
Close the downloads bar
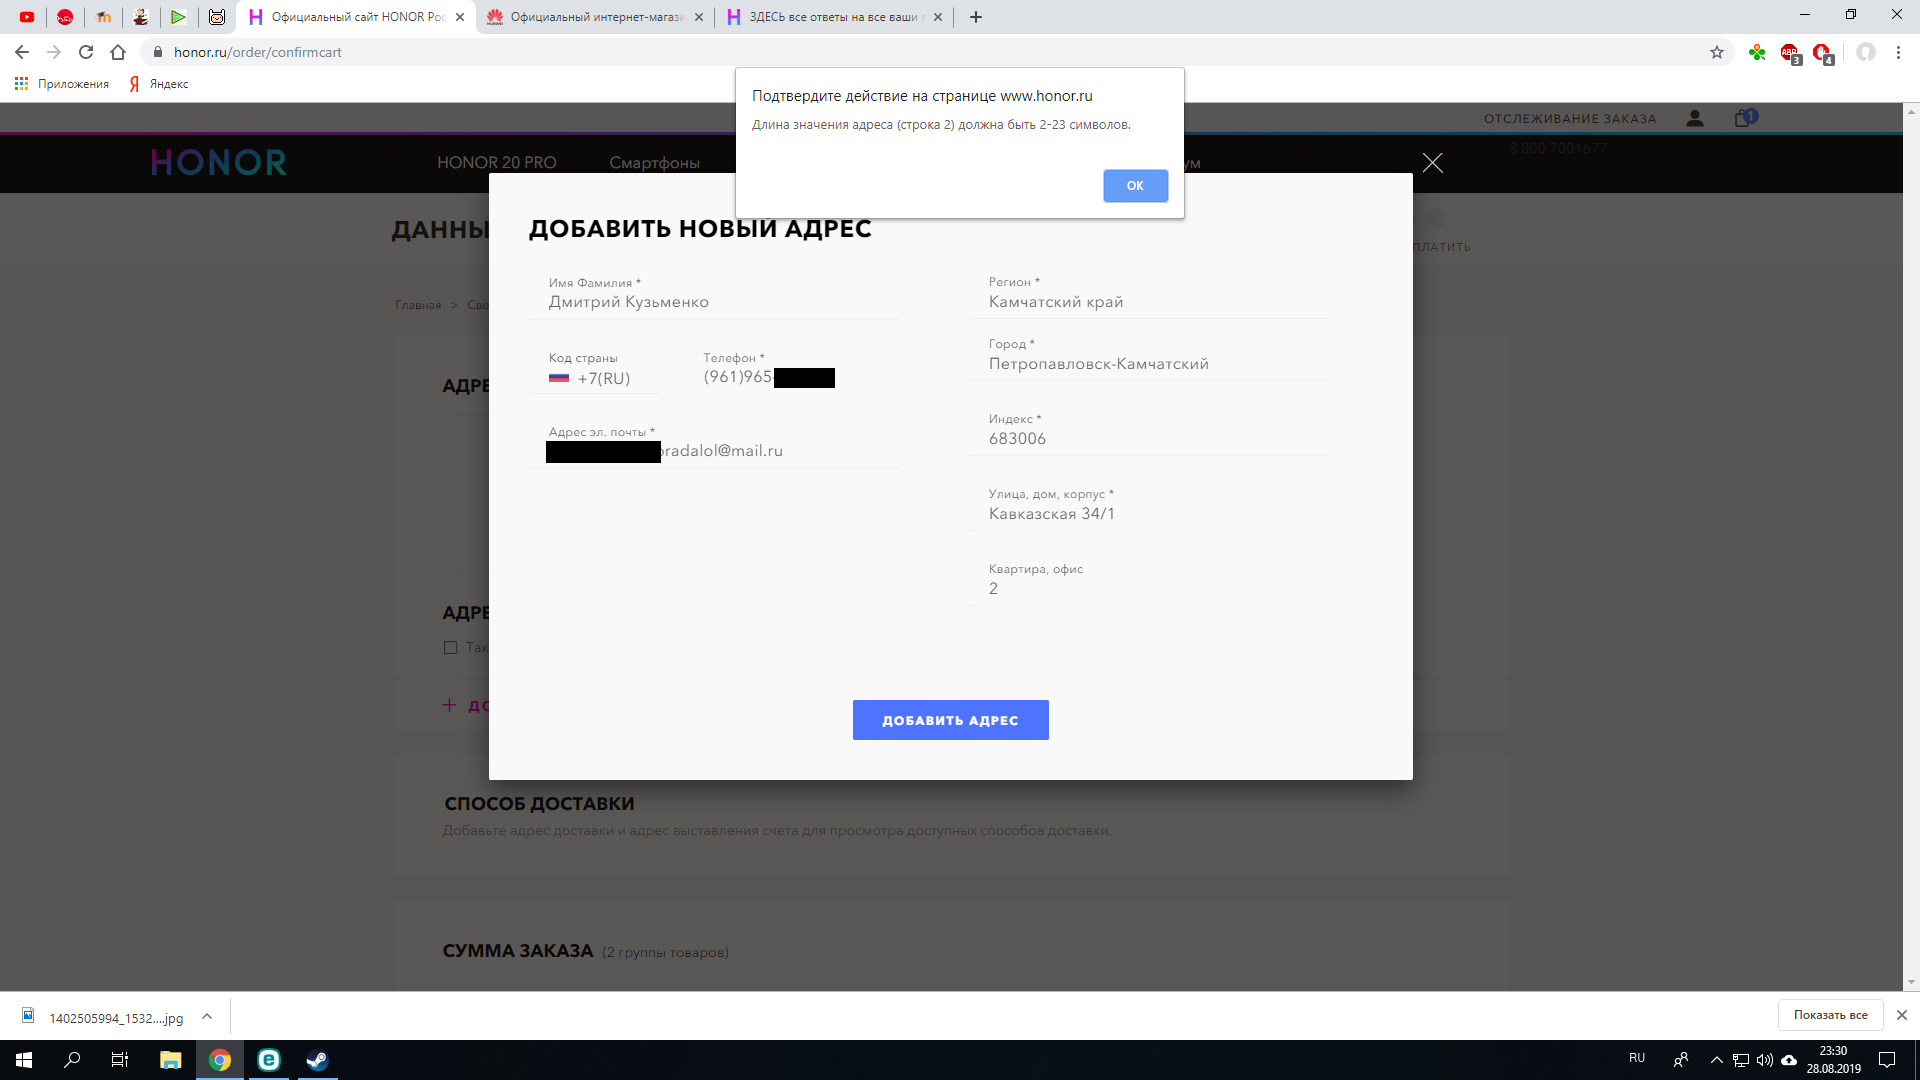point(1902,1015)
